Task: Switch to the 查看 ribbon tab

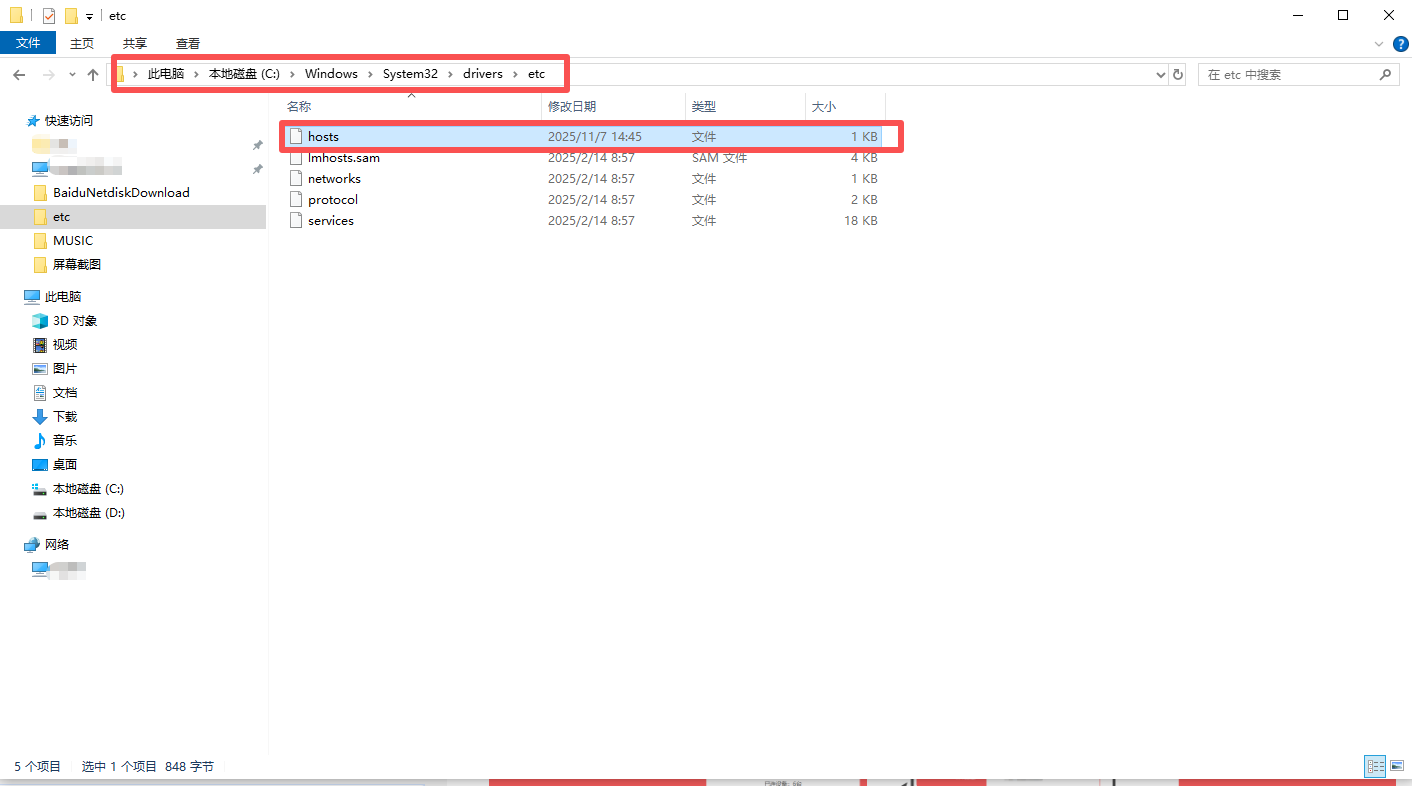Action: point(188,43)
